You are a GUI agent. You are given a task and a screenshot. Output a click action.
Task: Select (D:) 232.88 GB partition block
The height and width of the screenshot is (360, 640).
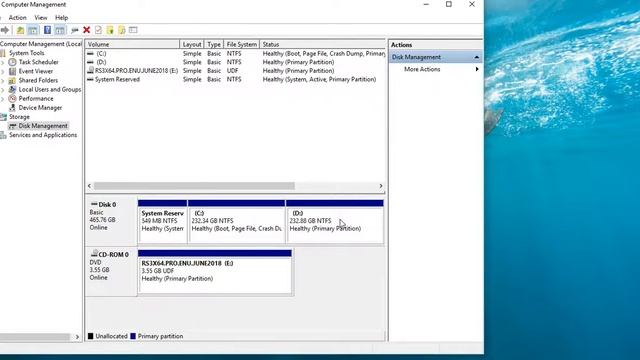[335, 222]
